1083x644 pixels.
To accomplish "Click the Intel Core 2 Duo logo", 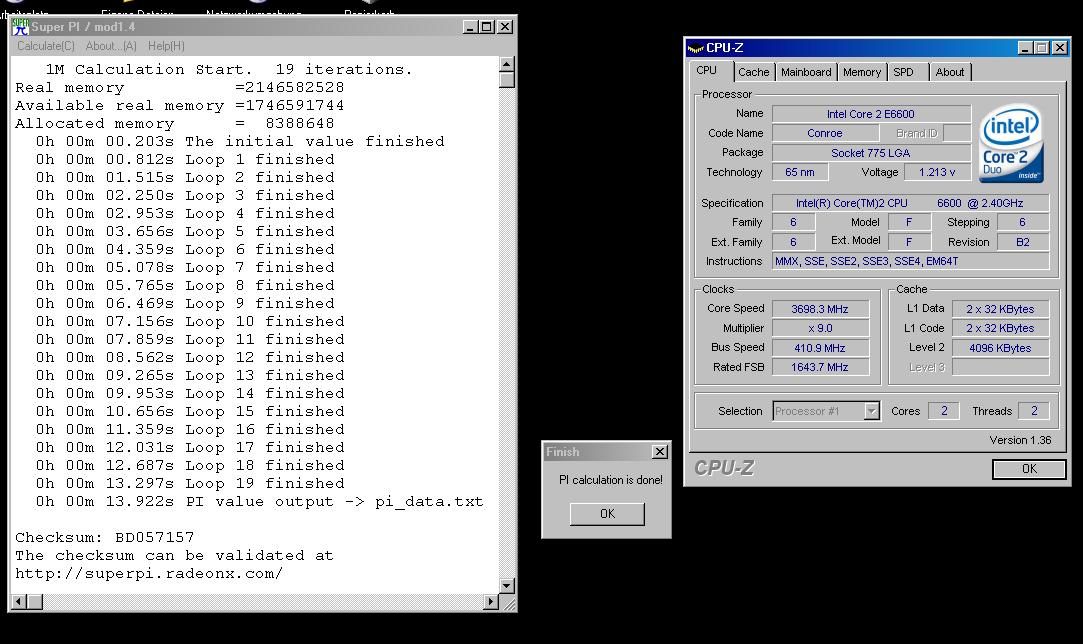I will pos(1012,144).
